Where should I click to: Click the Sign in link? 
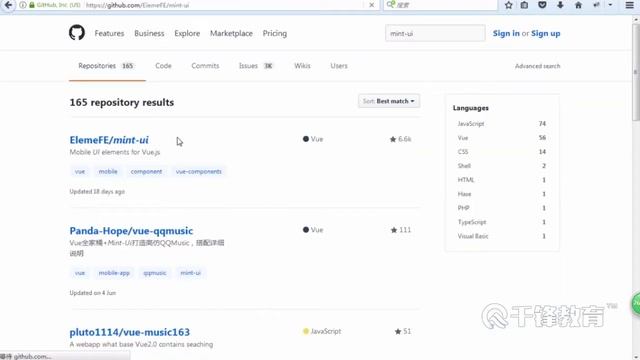pyautogui.click(x=506, y=33)
